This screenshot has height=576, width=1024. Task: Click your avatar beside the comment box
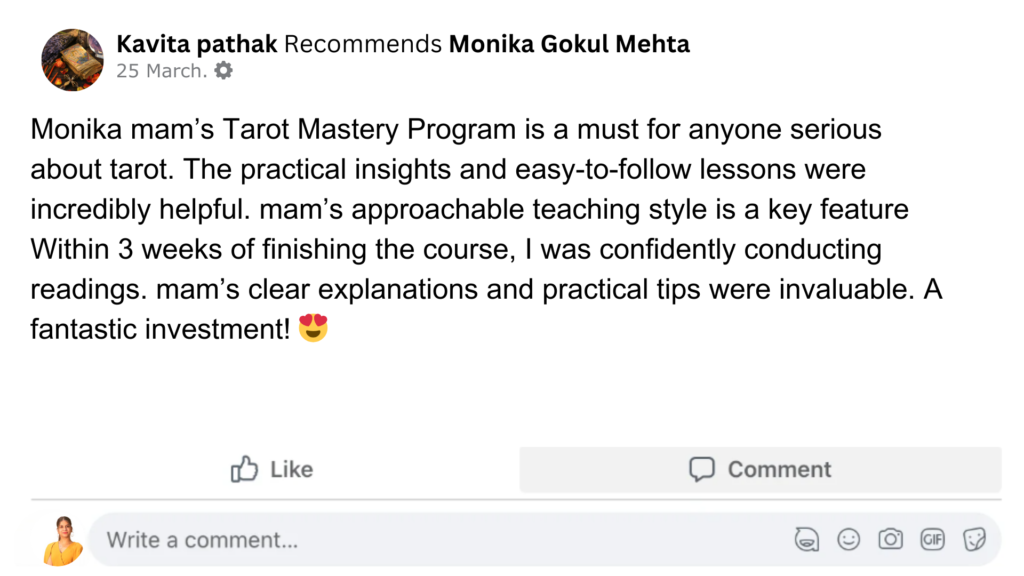pos(62,541)
